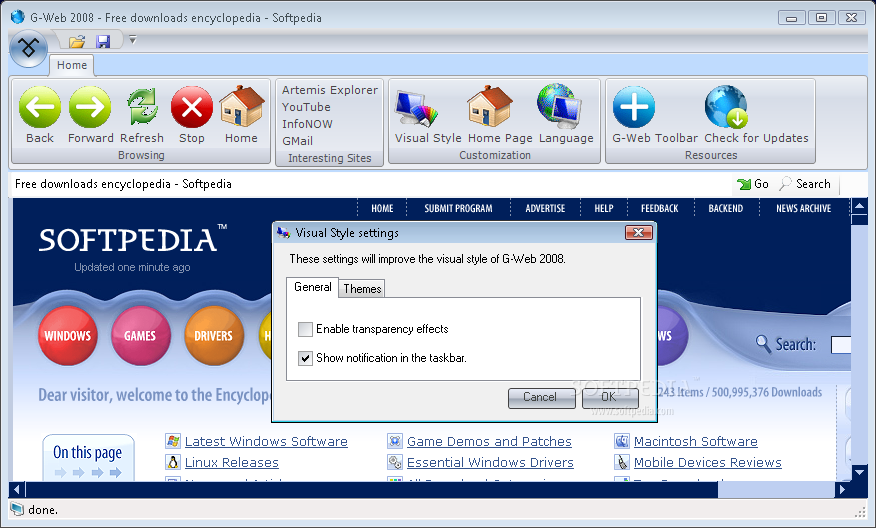Click the open folder quick-access icon
This screenshot has height=528, width=876.
[x=77, y=41]
